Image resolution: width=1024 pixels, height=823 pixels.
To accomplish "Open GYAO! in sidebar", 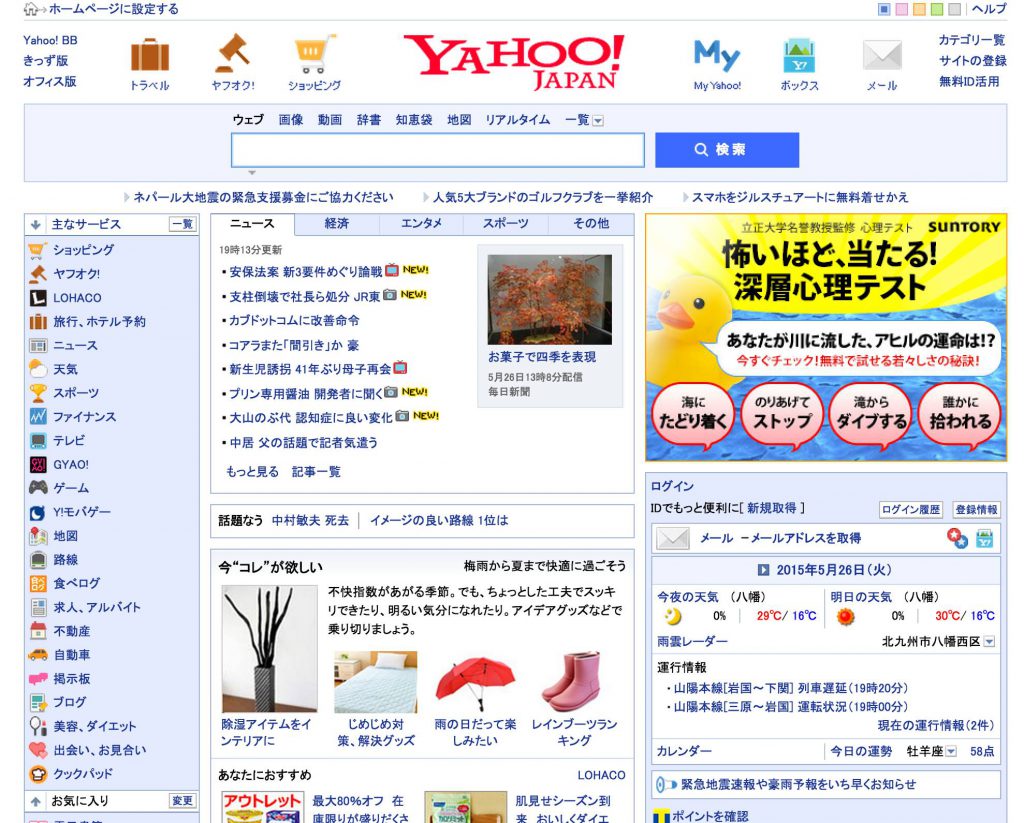I will pyautogui.click(x=71, y=464).
